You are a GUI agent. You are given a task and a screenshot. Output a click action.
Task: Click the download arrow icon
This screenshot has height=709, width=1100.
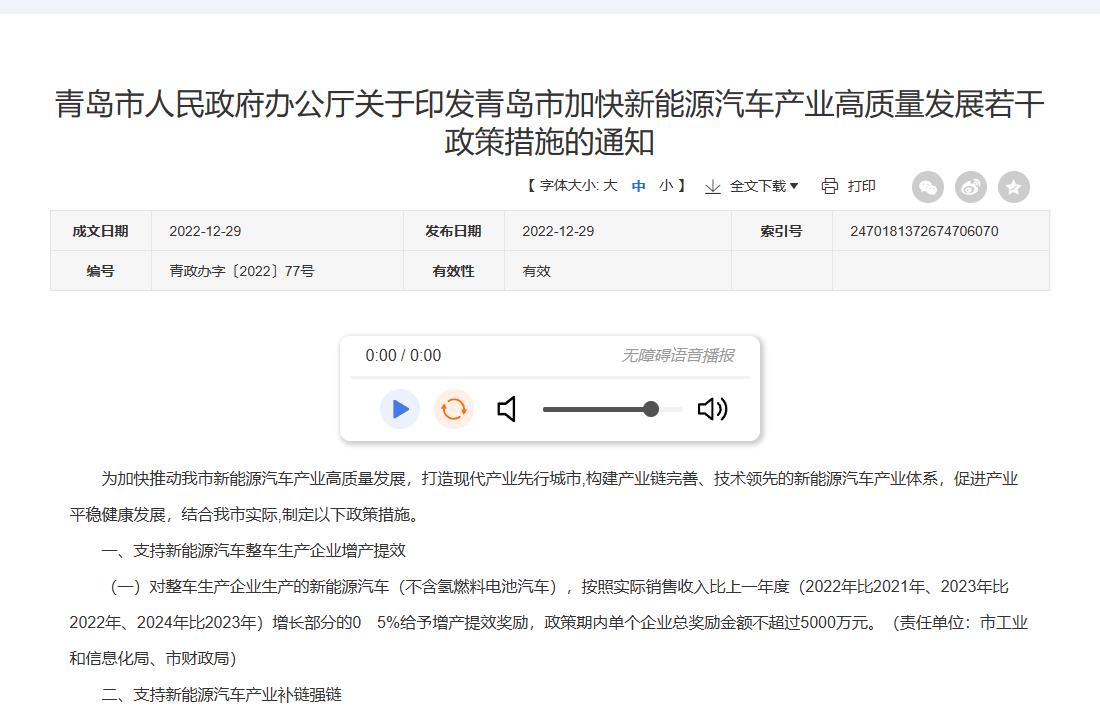tap(713, 186)
